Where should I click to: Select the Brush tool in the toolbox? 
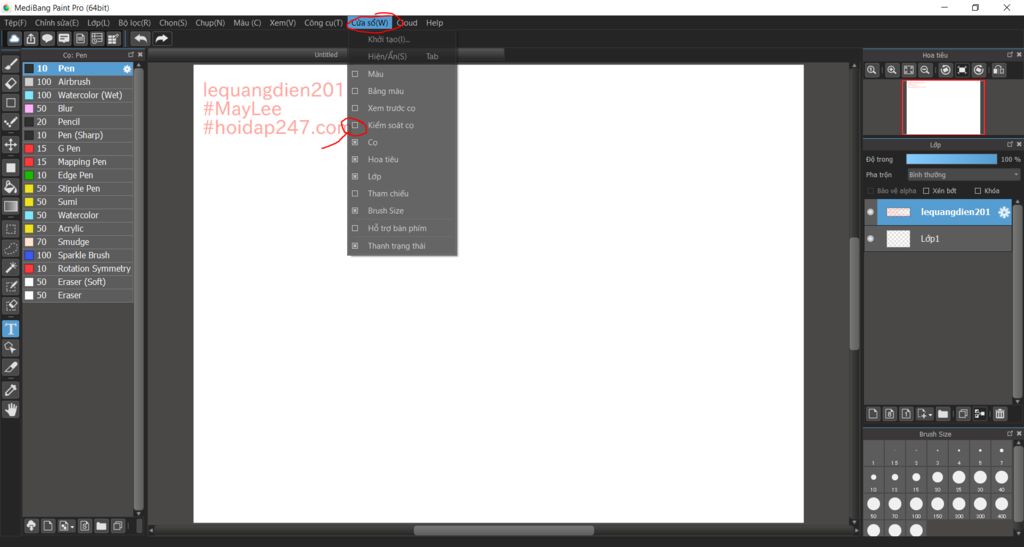click(10, 64)
